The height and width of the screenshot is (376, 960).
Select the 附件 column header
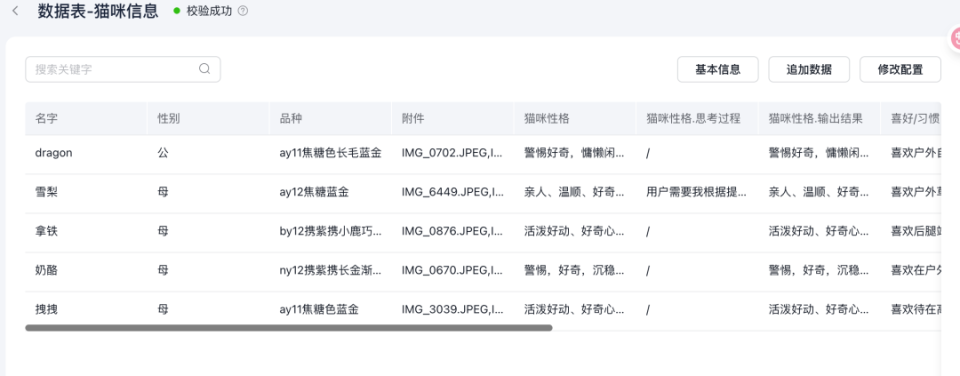click(452, 119)
